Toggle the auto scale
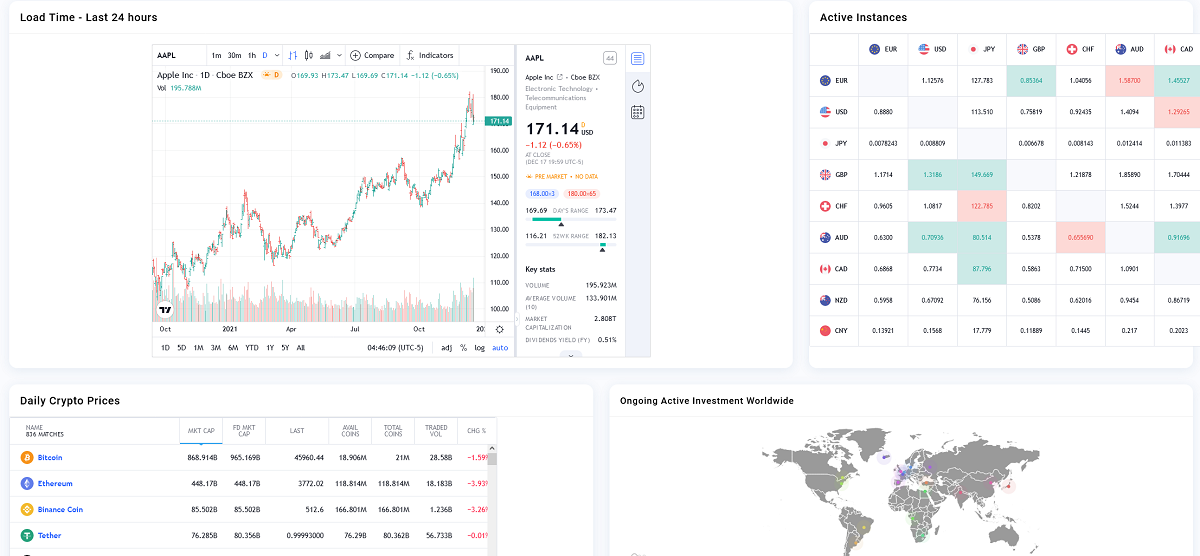 500,348
